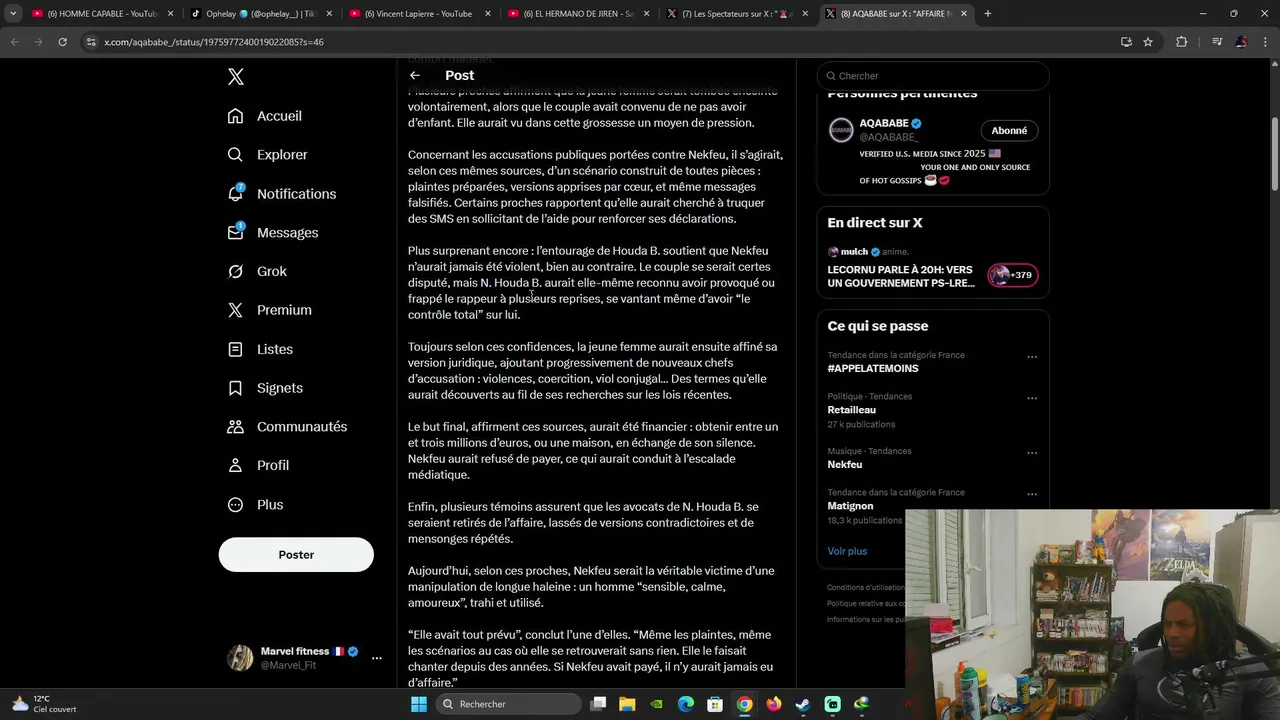Image resolution: width=1280 pixels, height=720 pixels.
Task: Click the Poster button
Action: click(x=296, y=555)
